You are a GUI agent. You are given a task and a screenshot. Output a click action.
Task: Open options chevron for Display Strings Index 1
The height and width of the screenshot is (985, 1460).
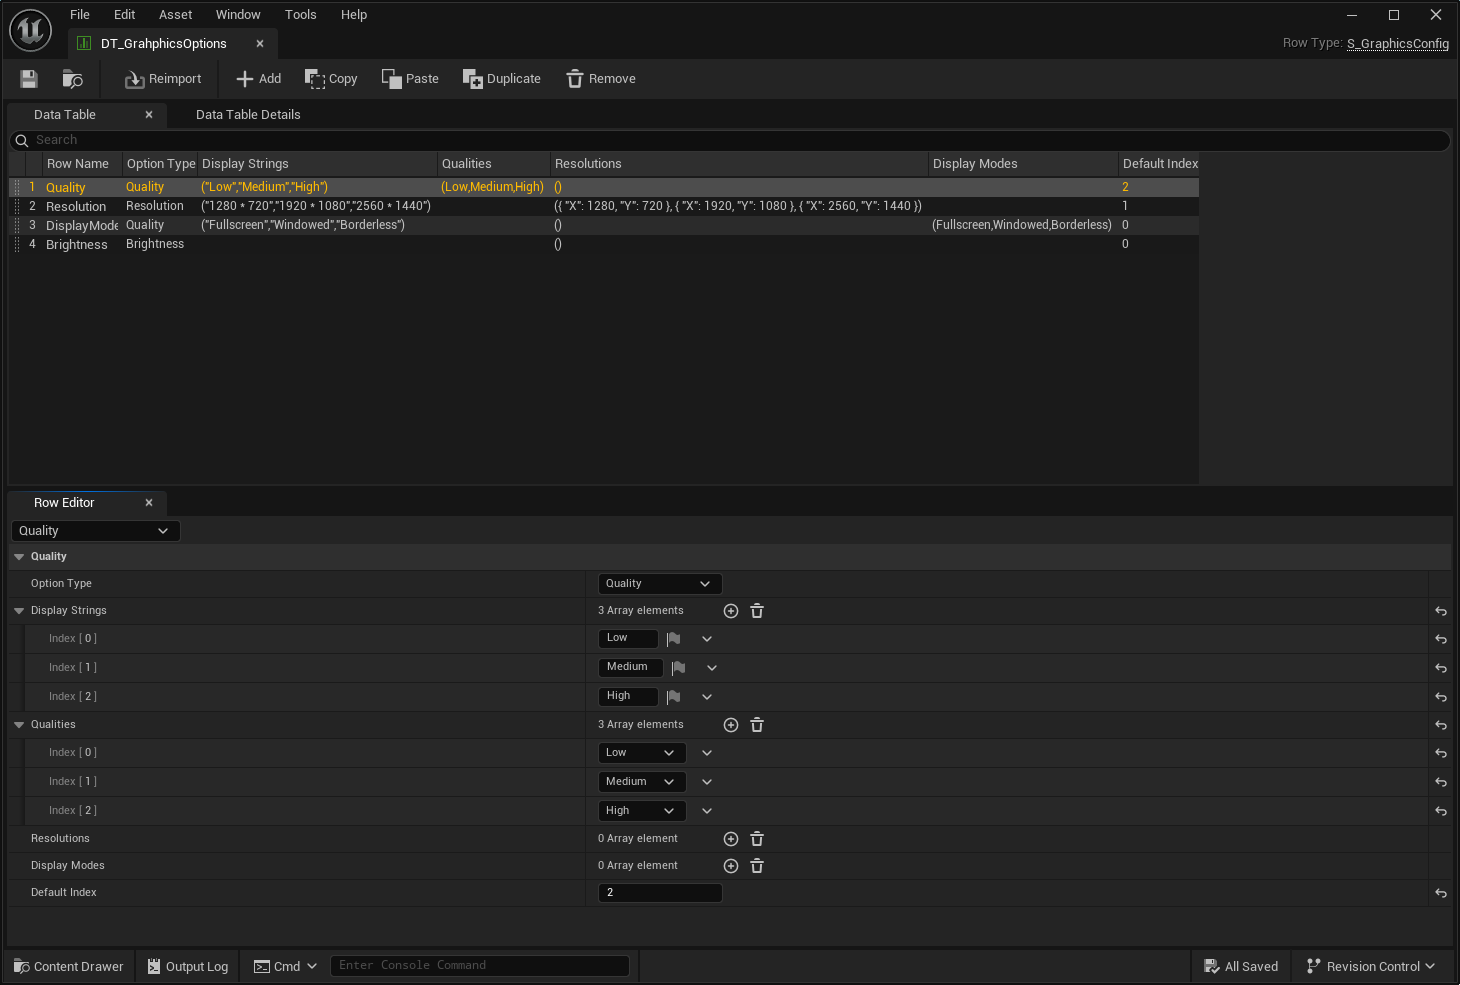point(712,668)
